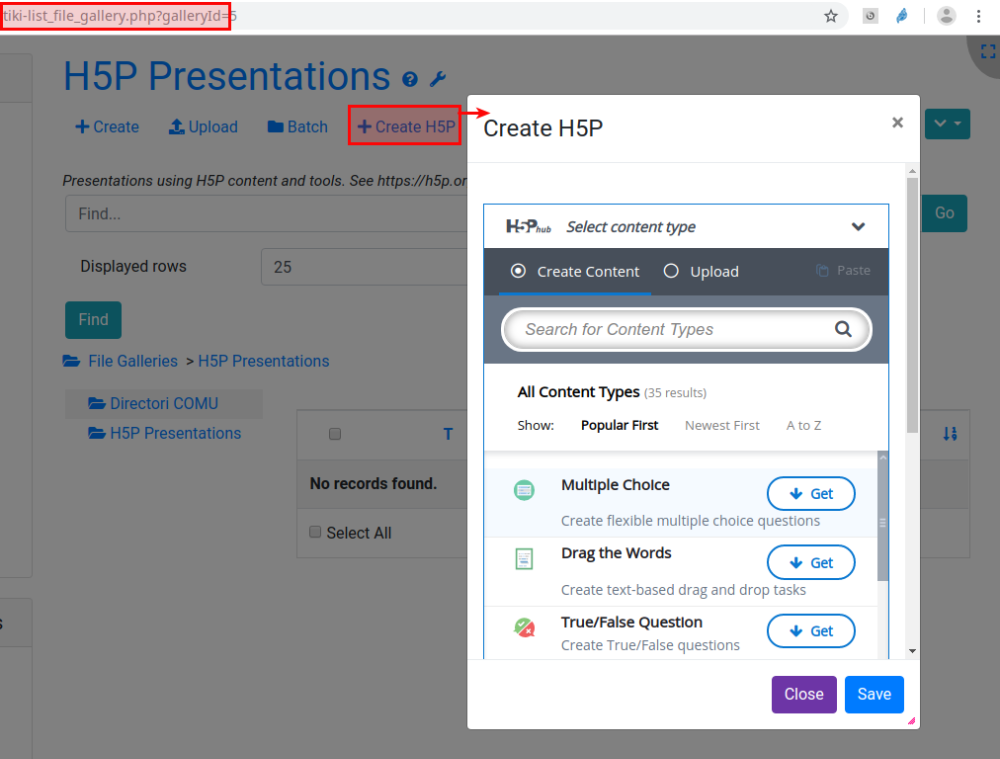
Task: Sort content types A to Z
Action: pos(803,425)
